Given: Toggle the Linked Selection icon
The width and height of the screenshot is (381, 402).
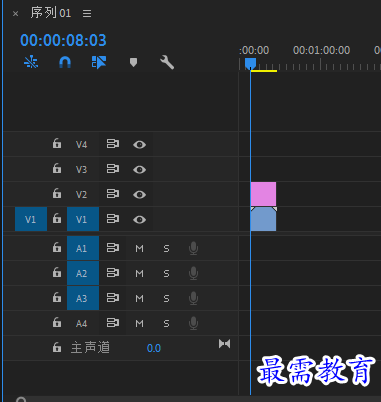Looking at the screenshot, I should pyautogui.click(x=99, y=62).
